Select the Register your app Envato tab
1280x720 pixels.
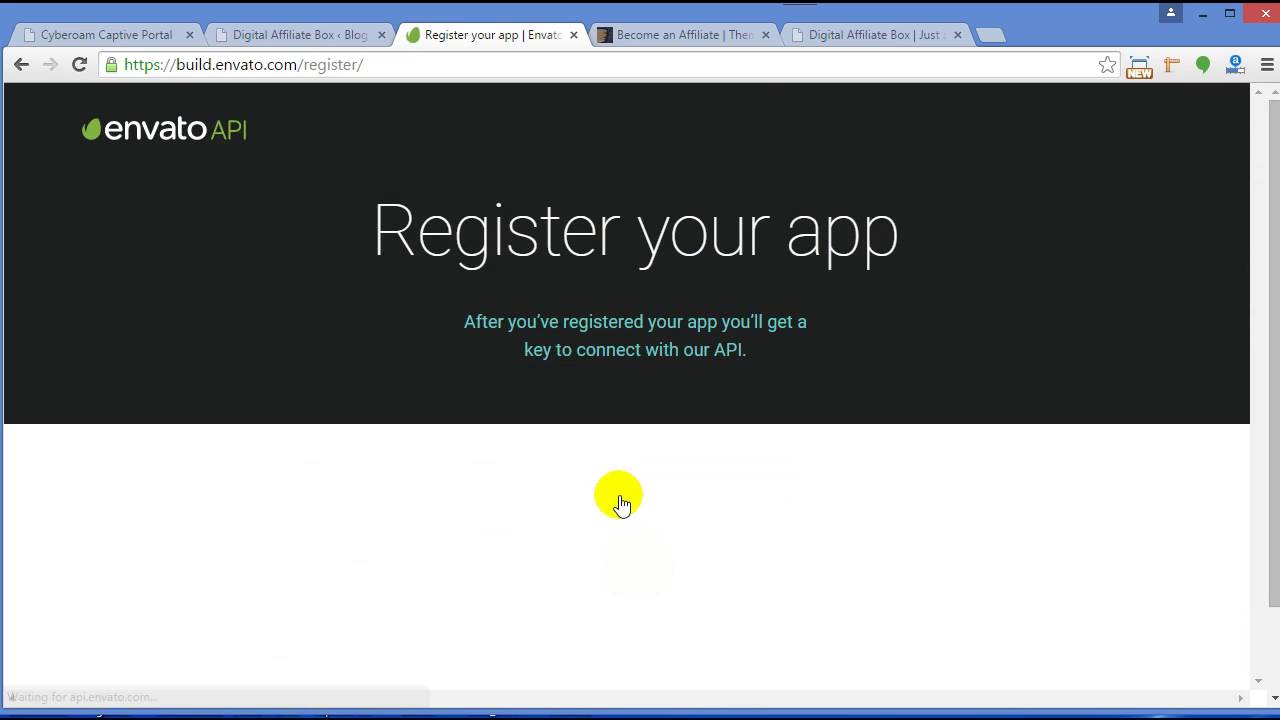pos(492,35)
